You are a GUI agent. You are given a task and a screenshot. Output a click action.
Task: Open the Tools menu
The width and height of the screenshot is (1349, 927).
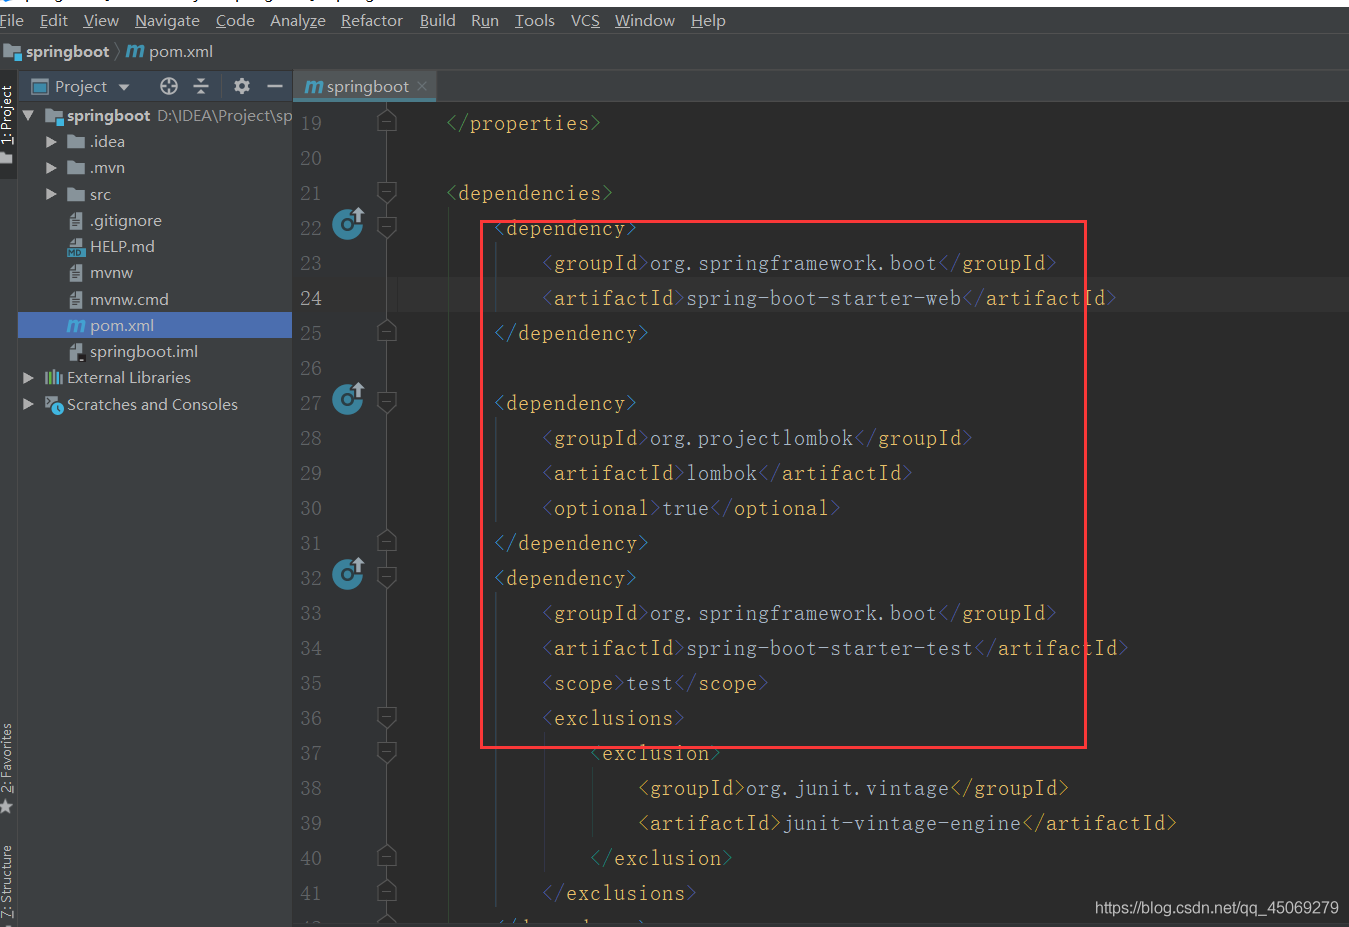tap(535, 20)
